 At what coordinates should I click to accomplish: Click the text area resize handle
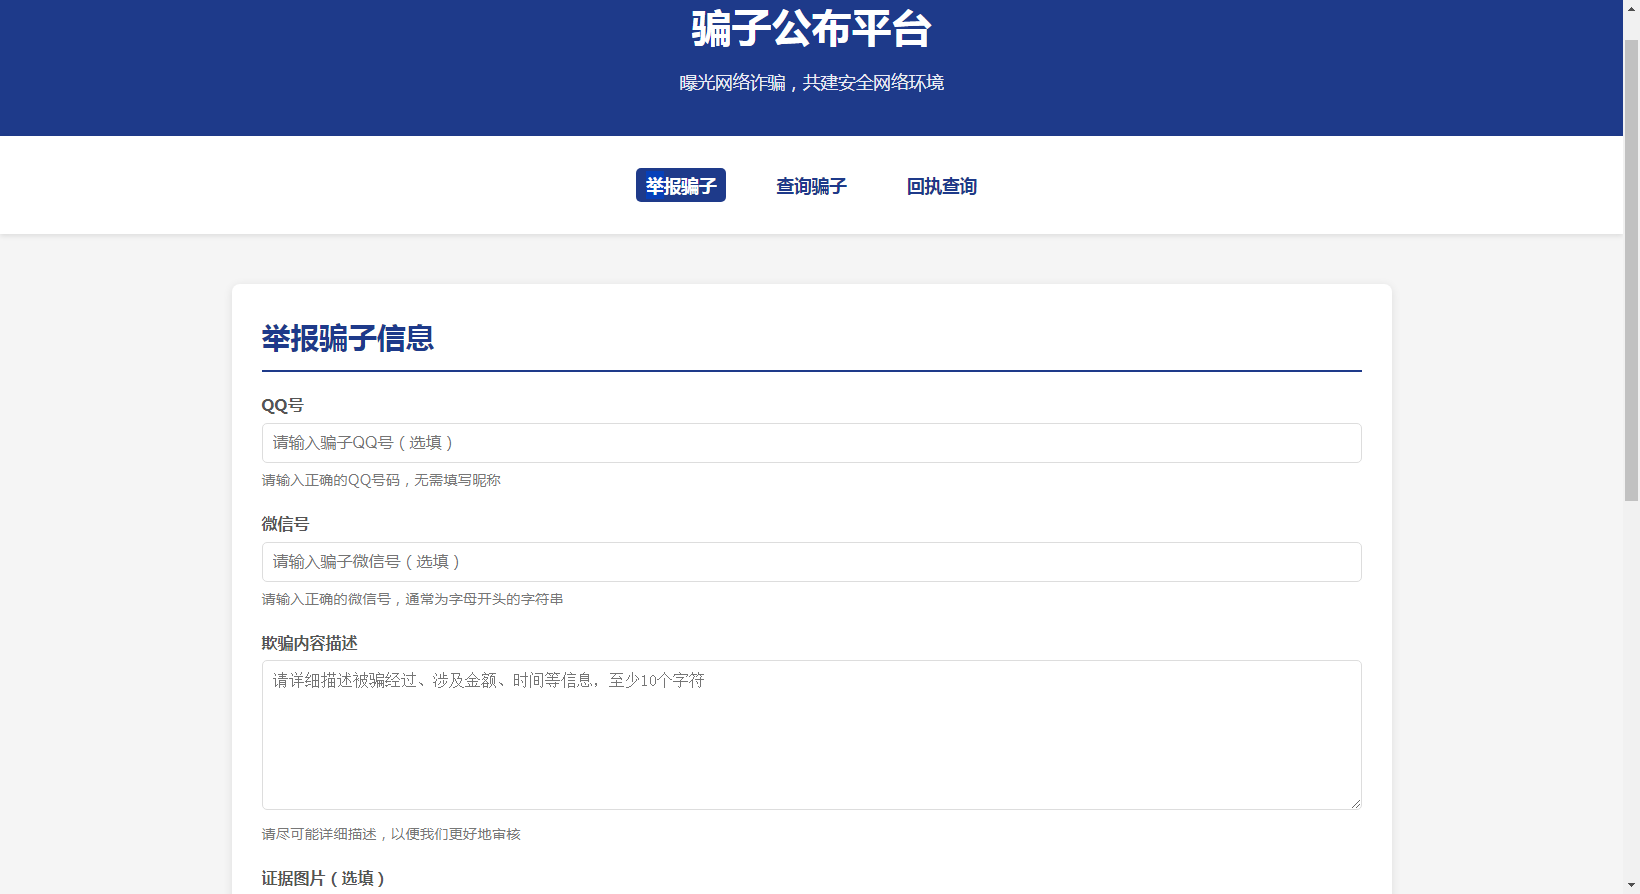coord(1355,803)
